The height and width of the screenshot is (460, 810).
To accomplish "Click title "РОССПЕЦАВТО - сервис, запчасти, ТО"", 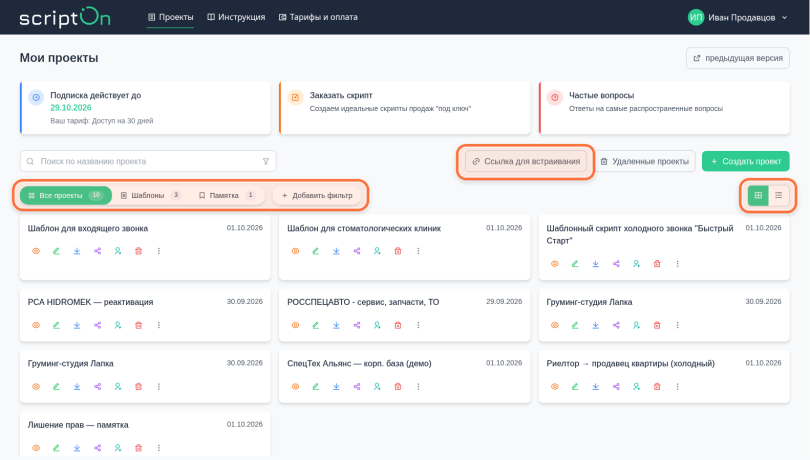I will [x=363, y=302].
